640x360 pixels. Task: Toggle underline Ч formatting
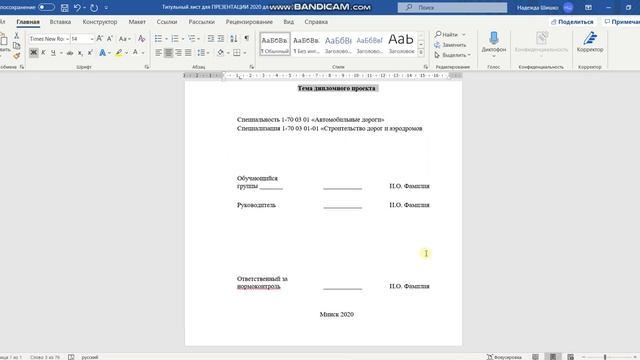coord(53,53)
